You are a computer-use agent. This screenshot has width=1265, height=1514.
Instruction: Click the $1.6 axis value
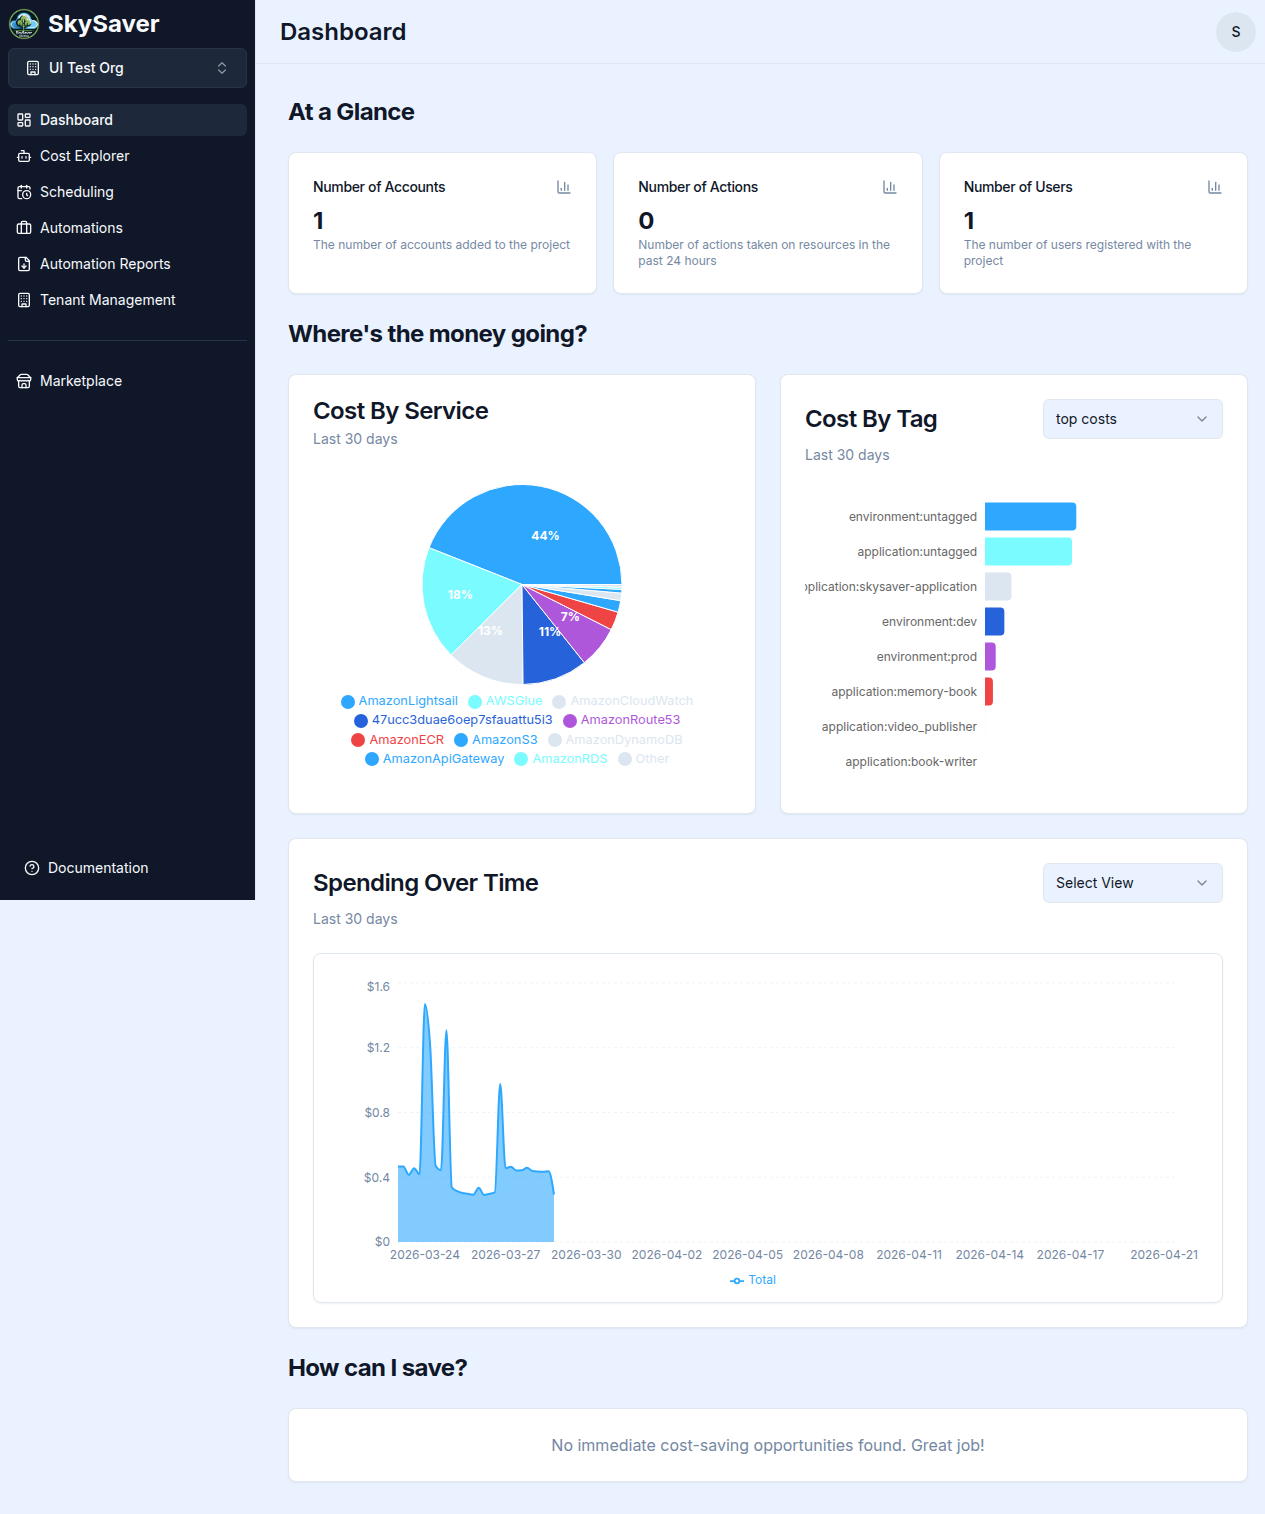click(x=378, y=987)
